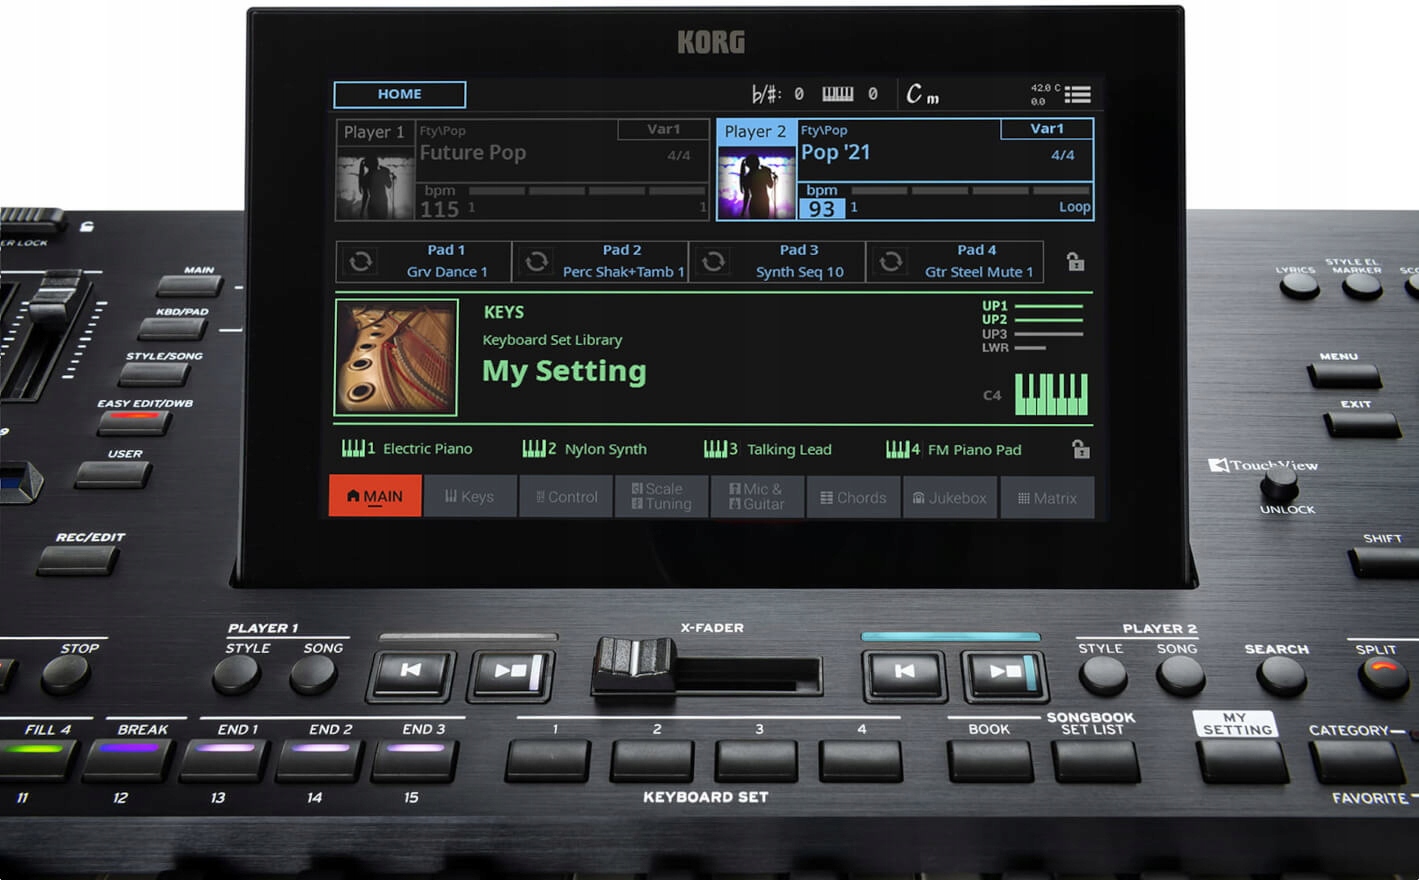Hit the SEARCH hardware button

point(1281,677)
